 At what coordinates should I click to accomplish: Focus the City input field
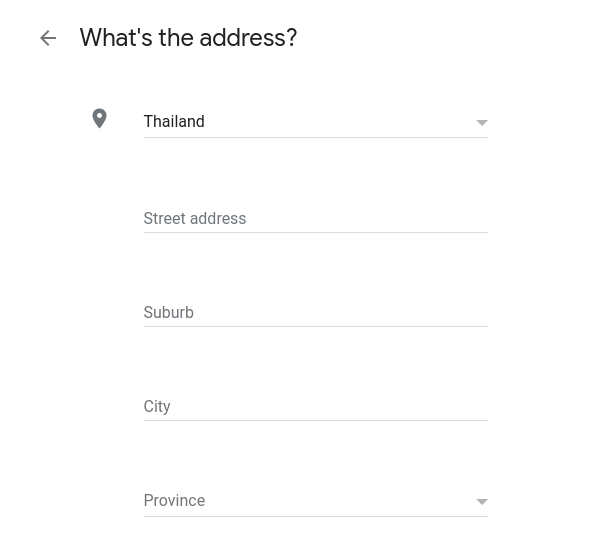316,406
